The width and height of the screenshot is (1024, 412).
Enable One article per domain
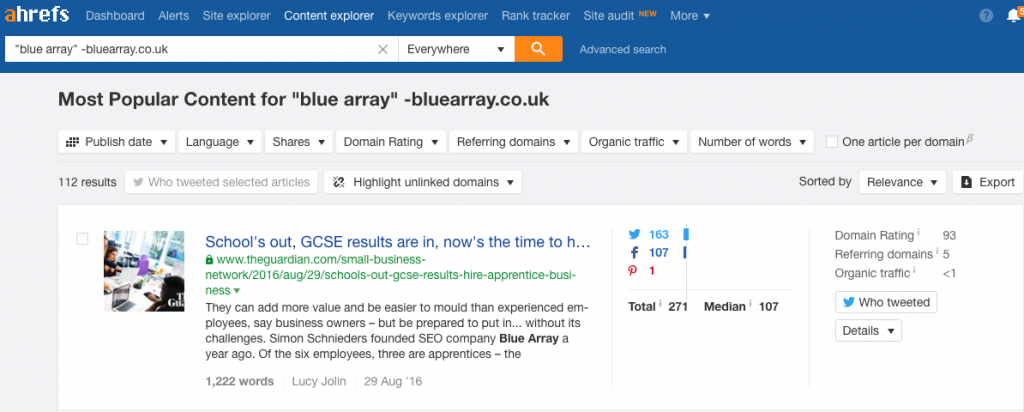(832, 142)
